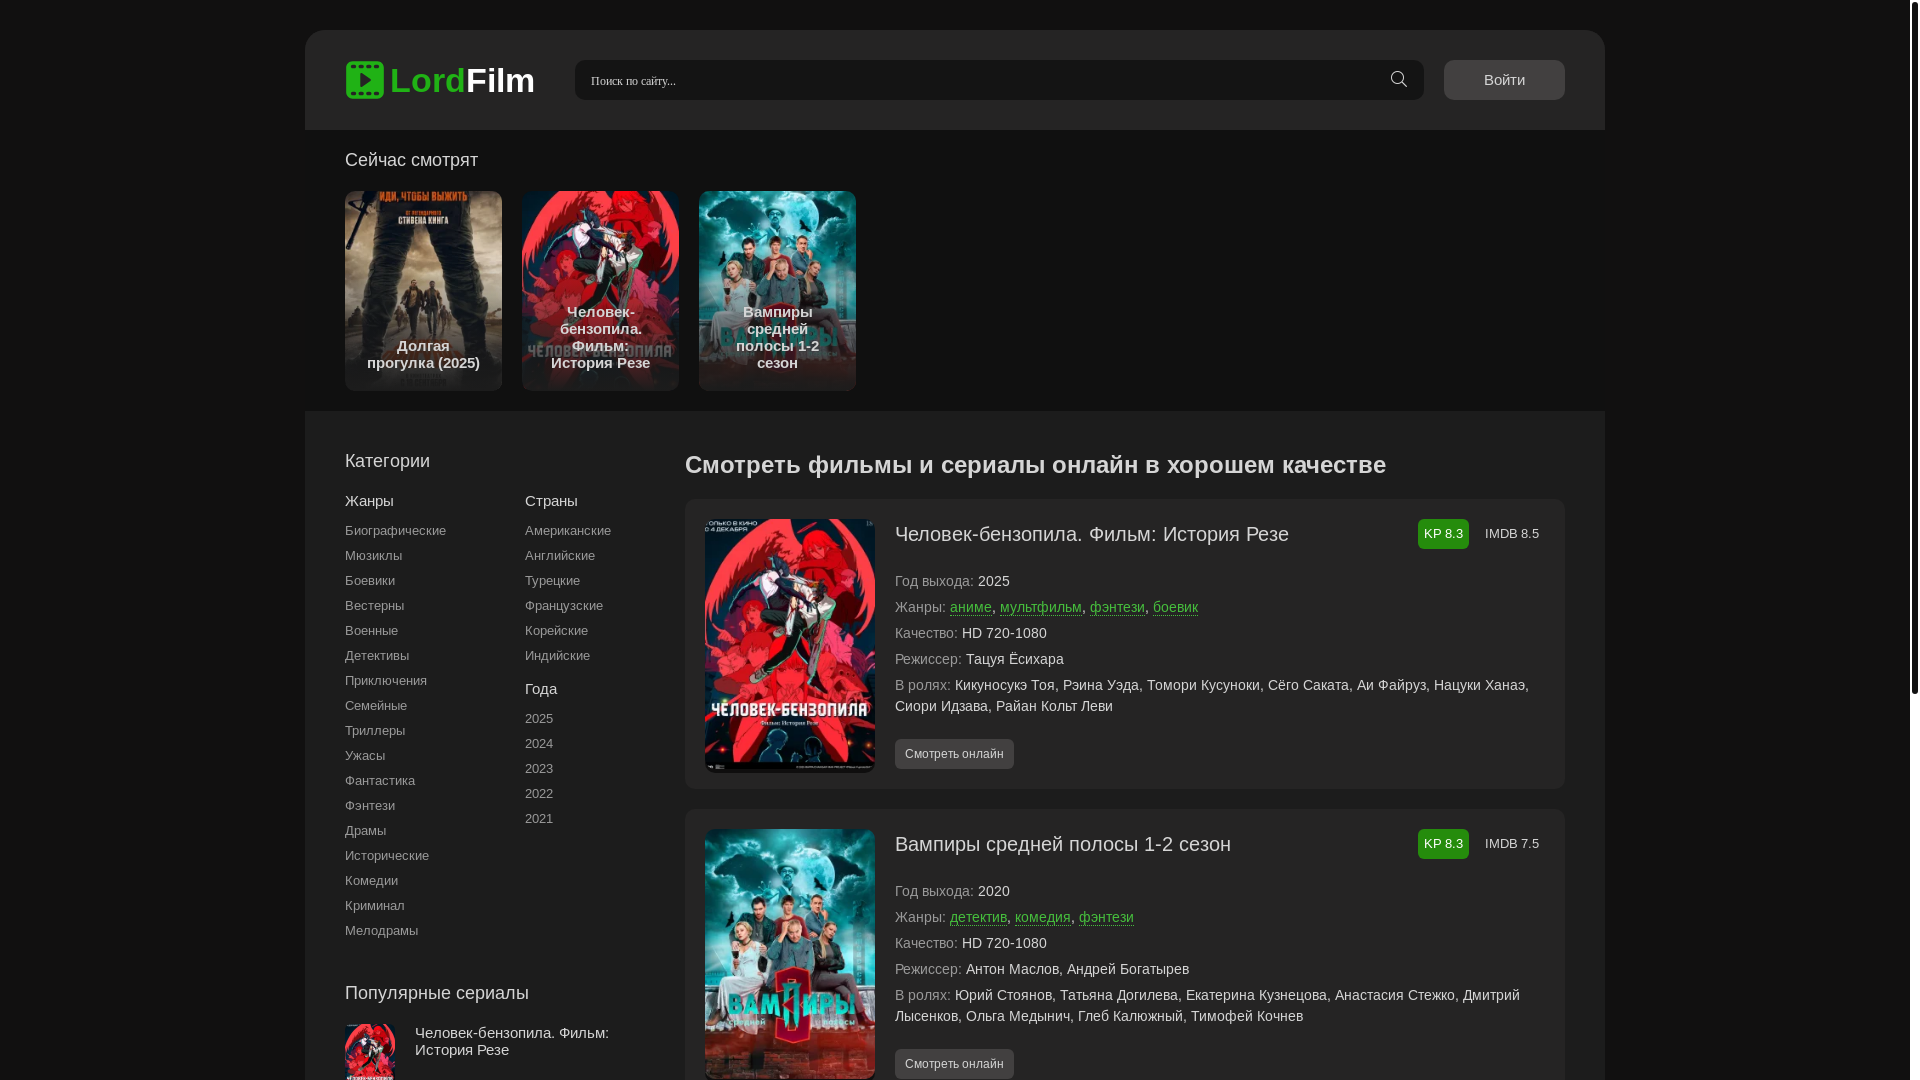This screenshot has height=1080, width=1920.
Task: Click Вампиры средней полосы large poster in list
Action: tap(790, 954)
